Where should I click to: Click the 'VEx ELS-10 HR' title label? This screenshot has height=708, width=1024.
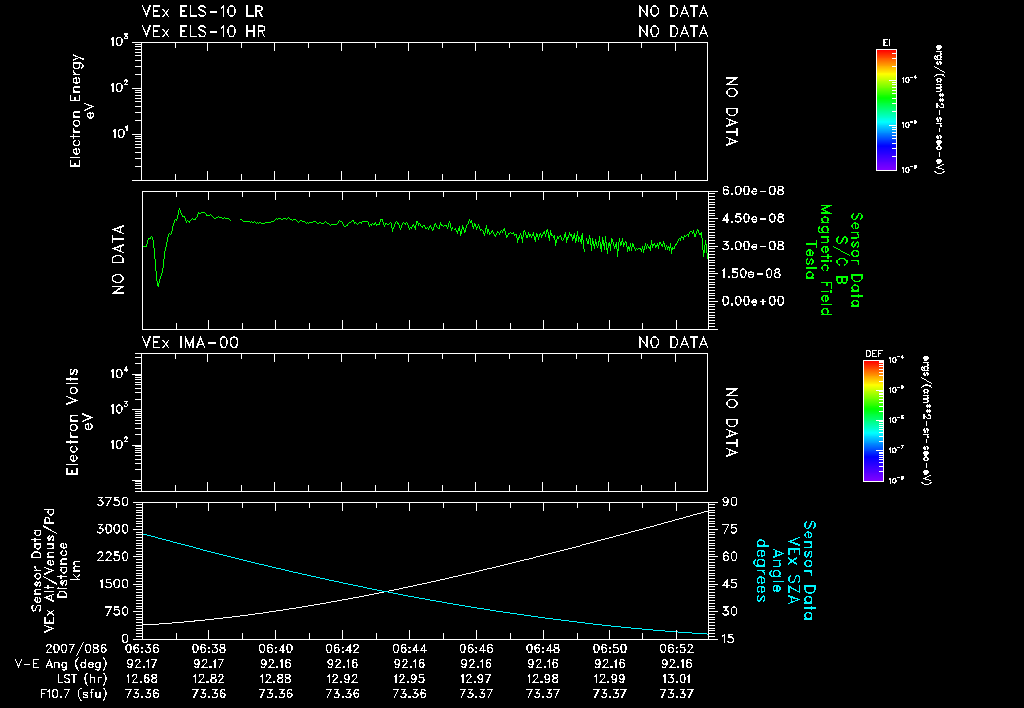[204, 31]
